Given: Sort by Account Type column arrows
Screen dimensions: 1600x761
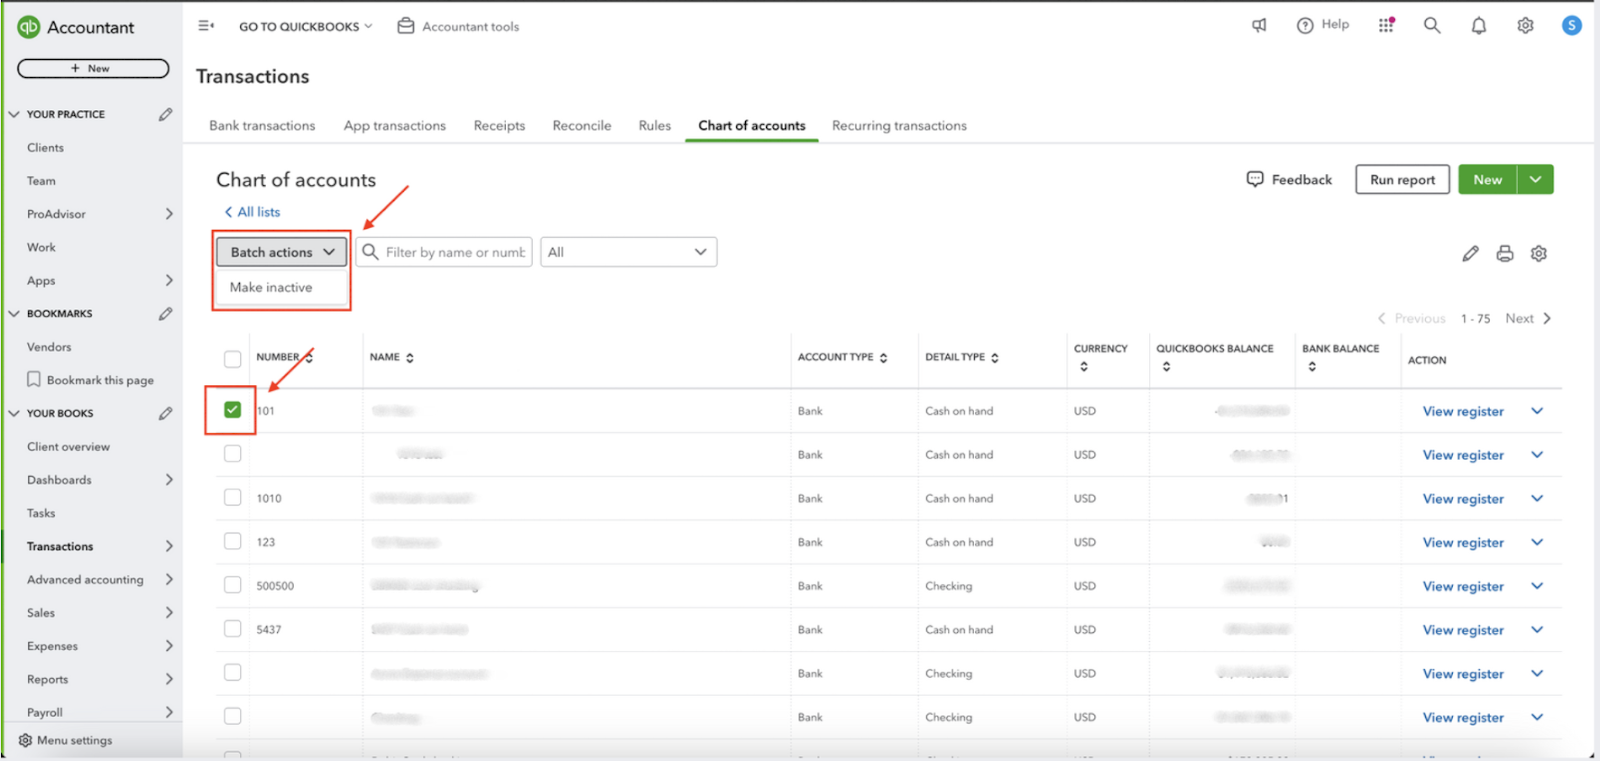Looking at the screenshot, I should pyautogui.click(x=883, y=358).
